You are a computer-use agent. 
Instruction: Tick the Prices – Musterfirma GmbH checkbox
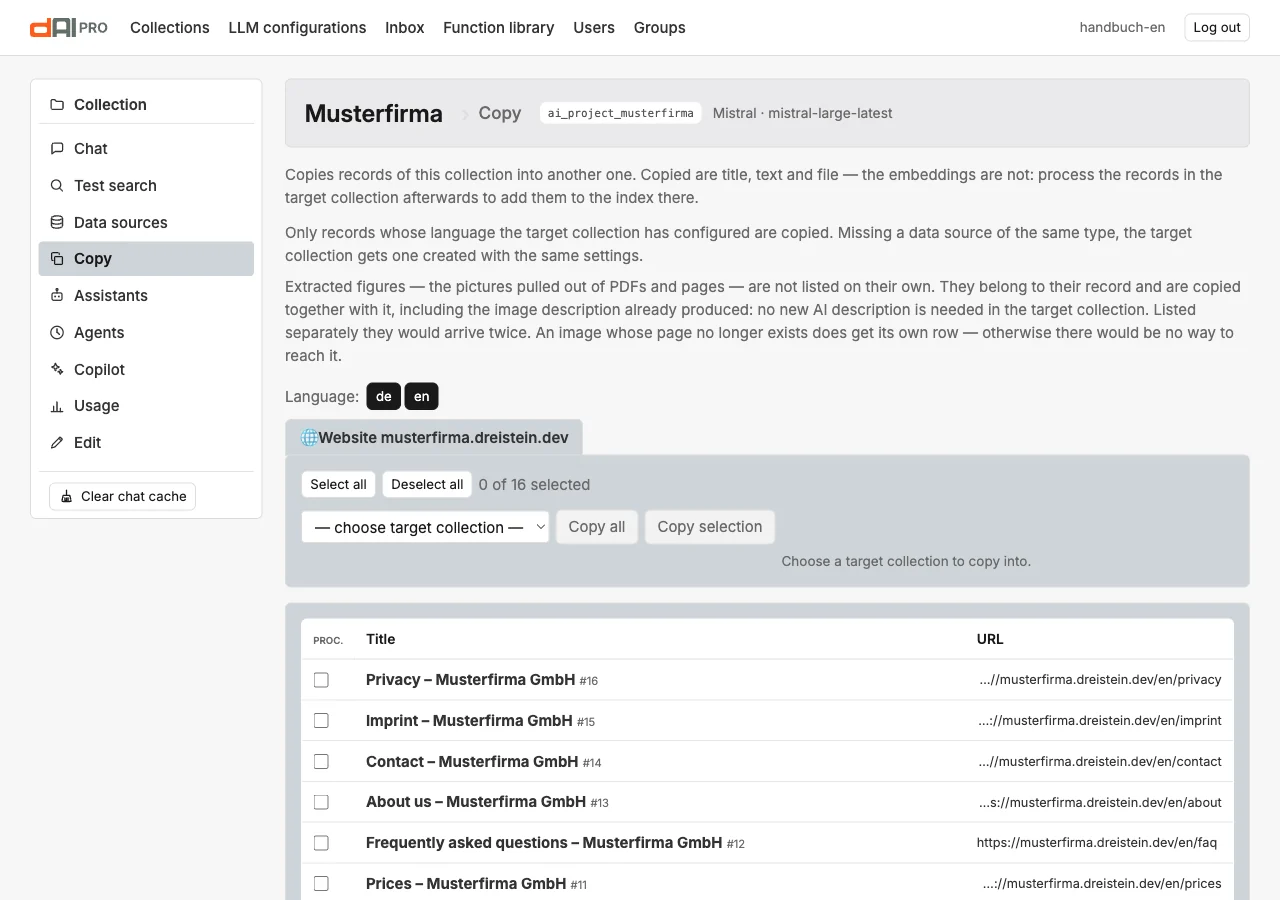click(321, 884)
